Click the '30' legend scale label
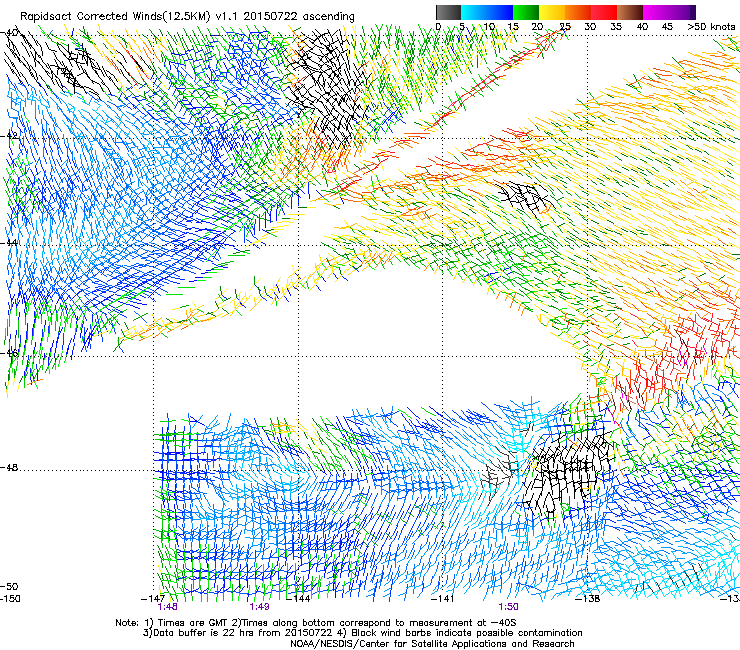The image size is (740, 650). pos(589,26)
